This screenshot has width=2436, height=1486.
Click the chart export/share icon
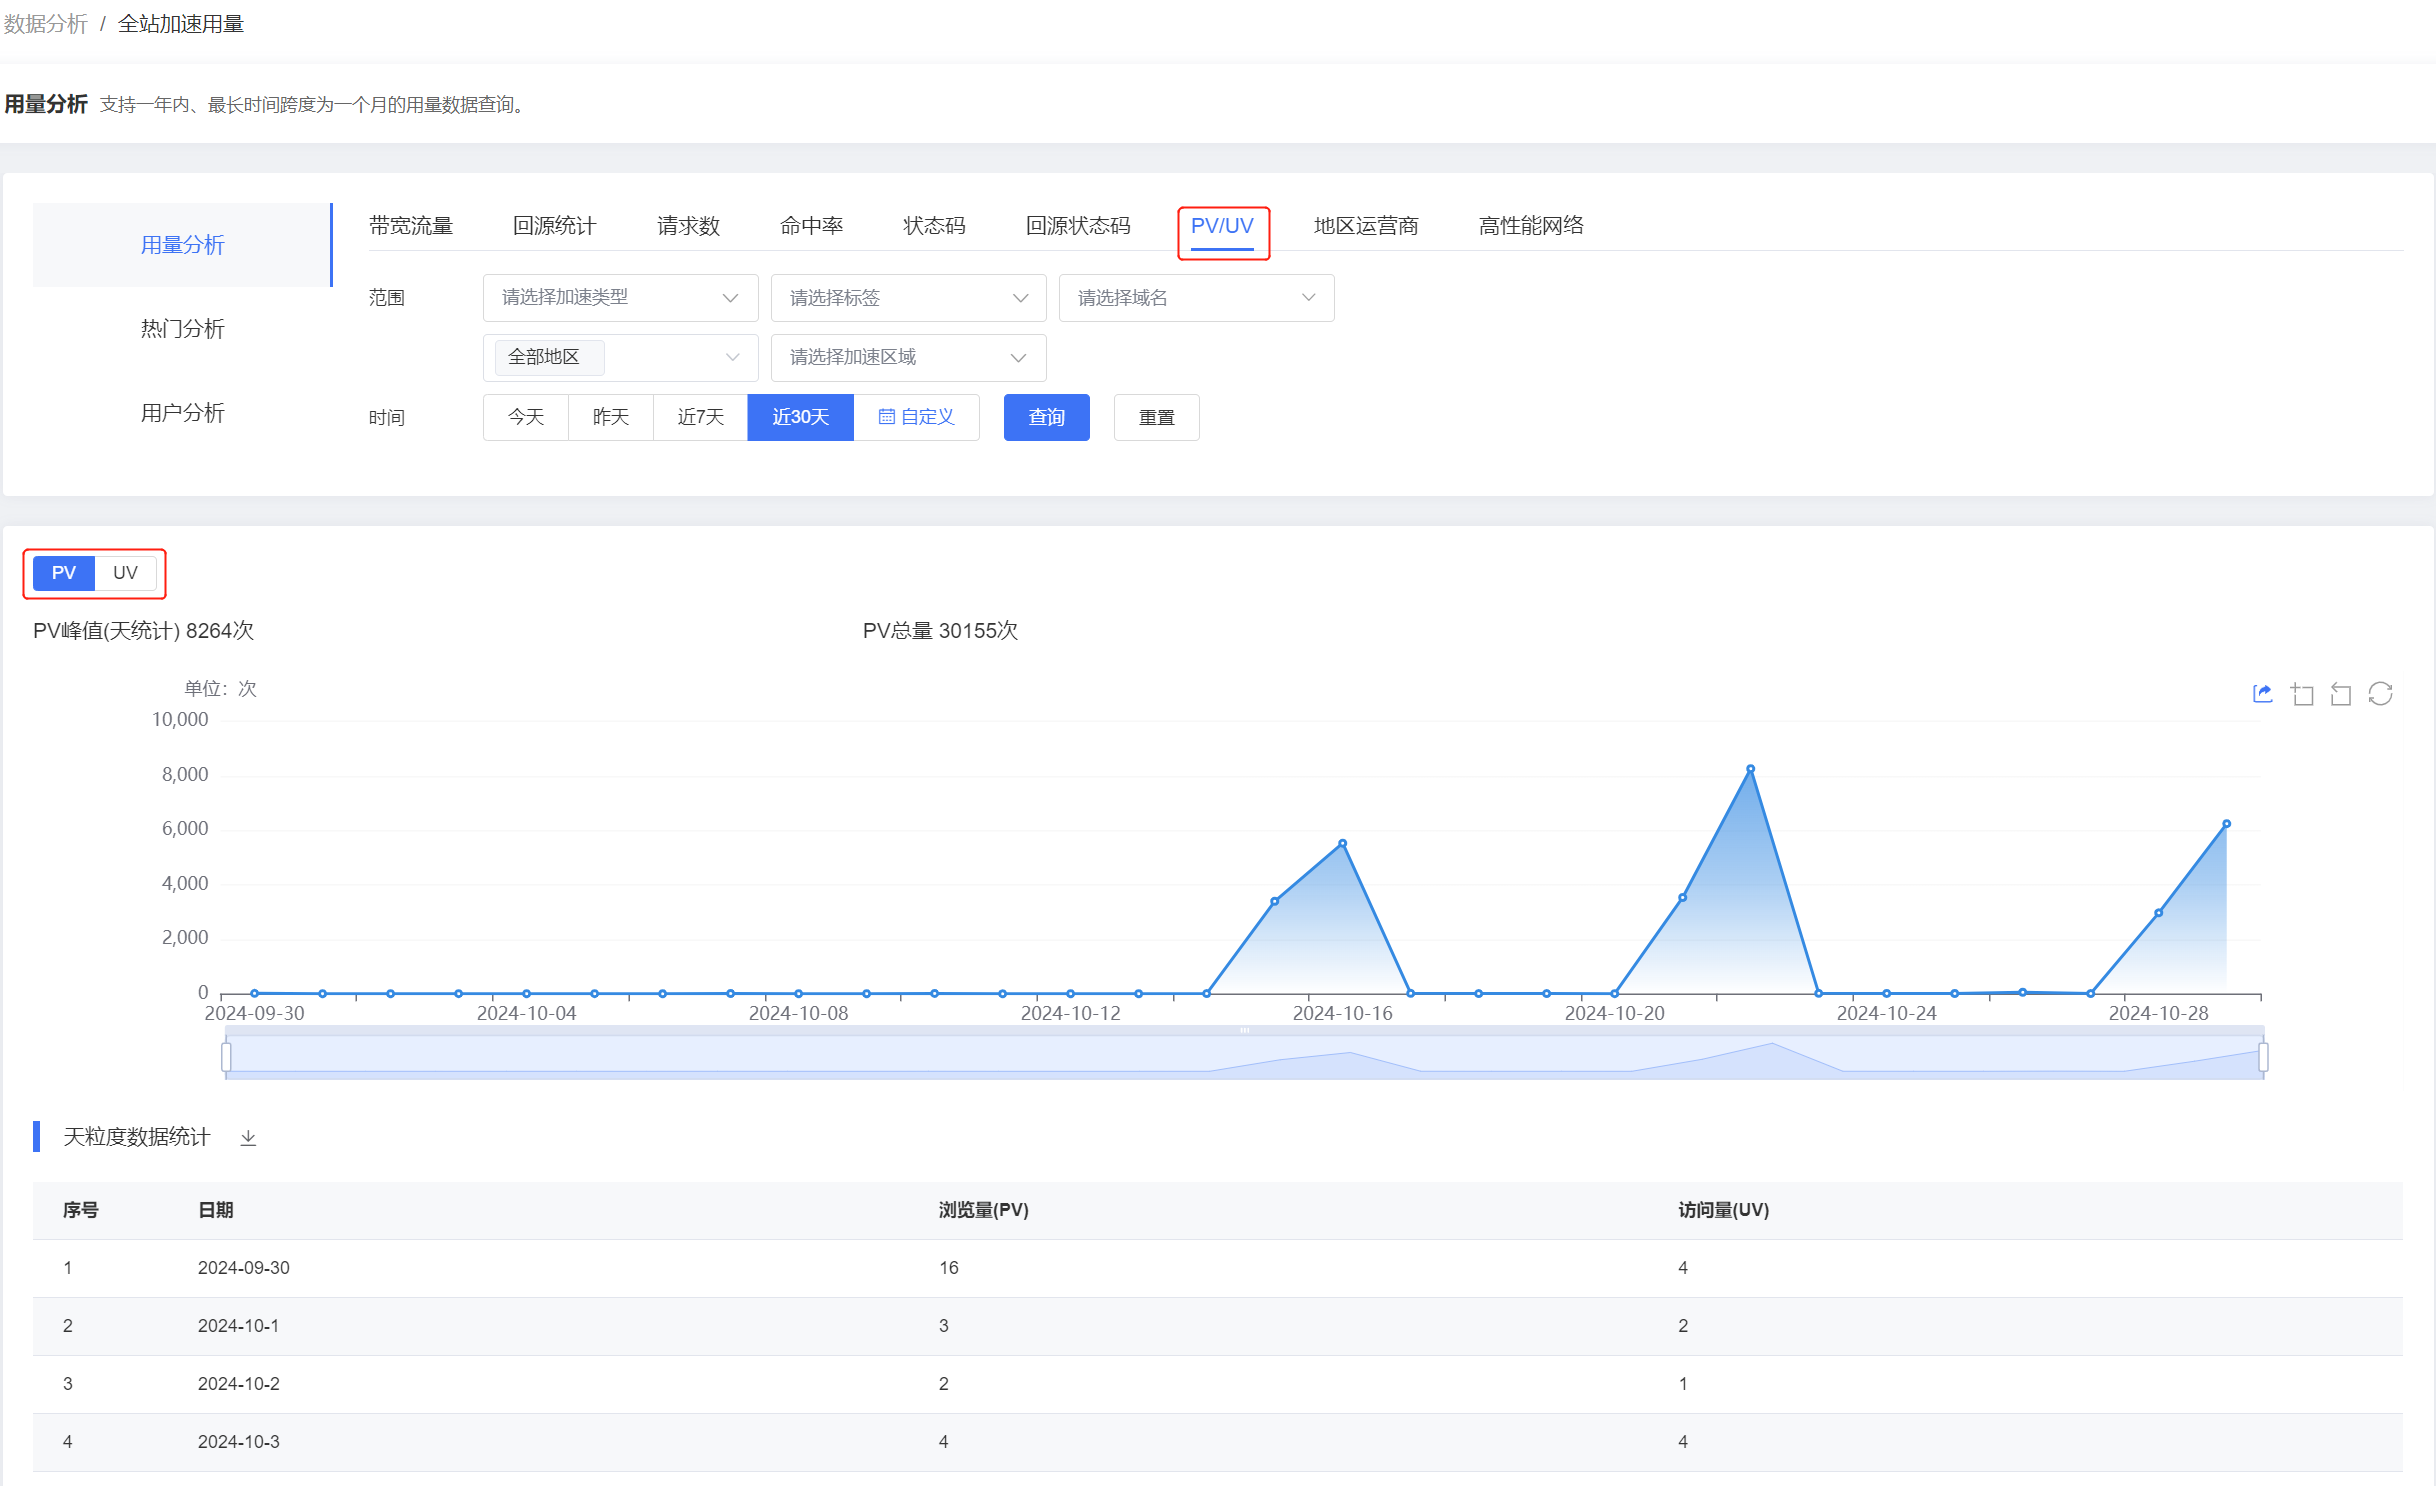(2262, 694)
